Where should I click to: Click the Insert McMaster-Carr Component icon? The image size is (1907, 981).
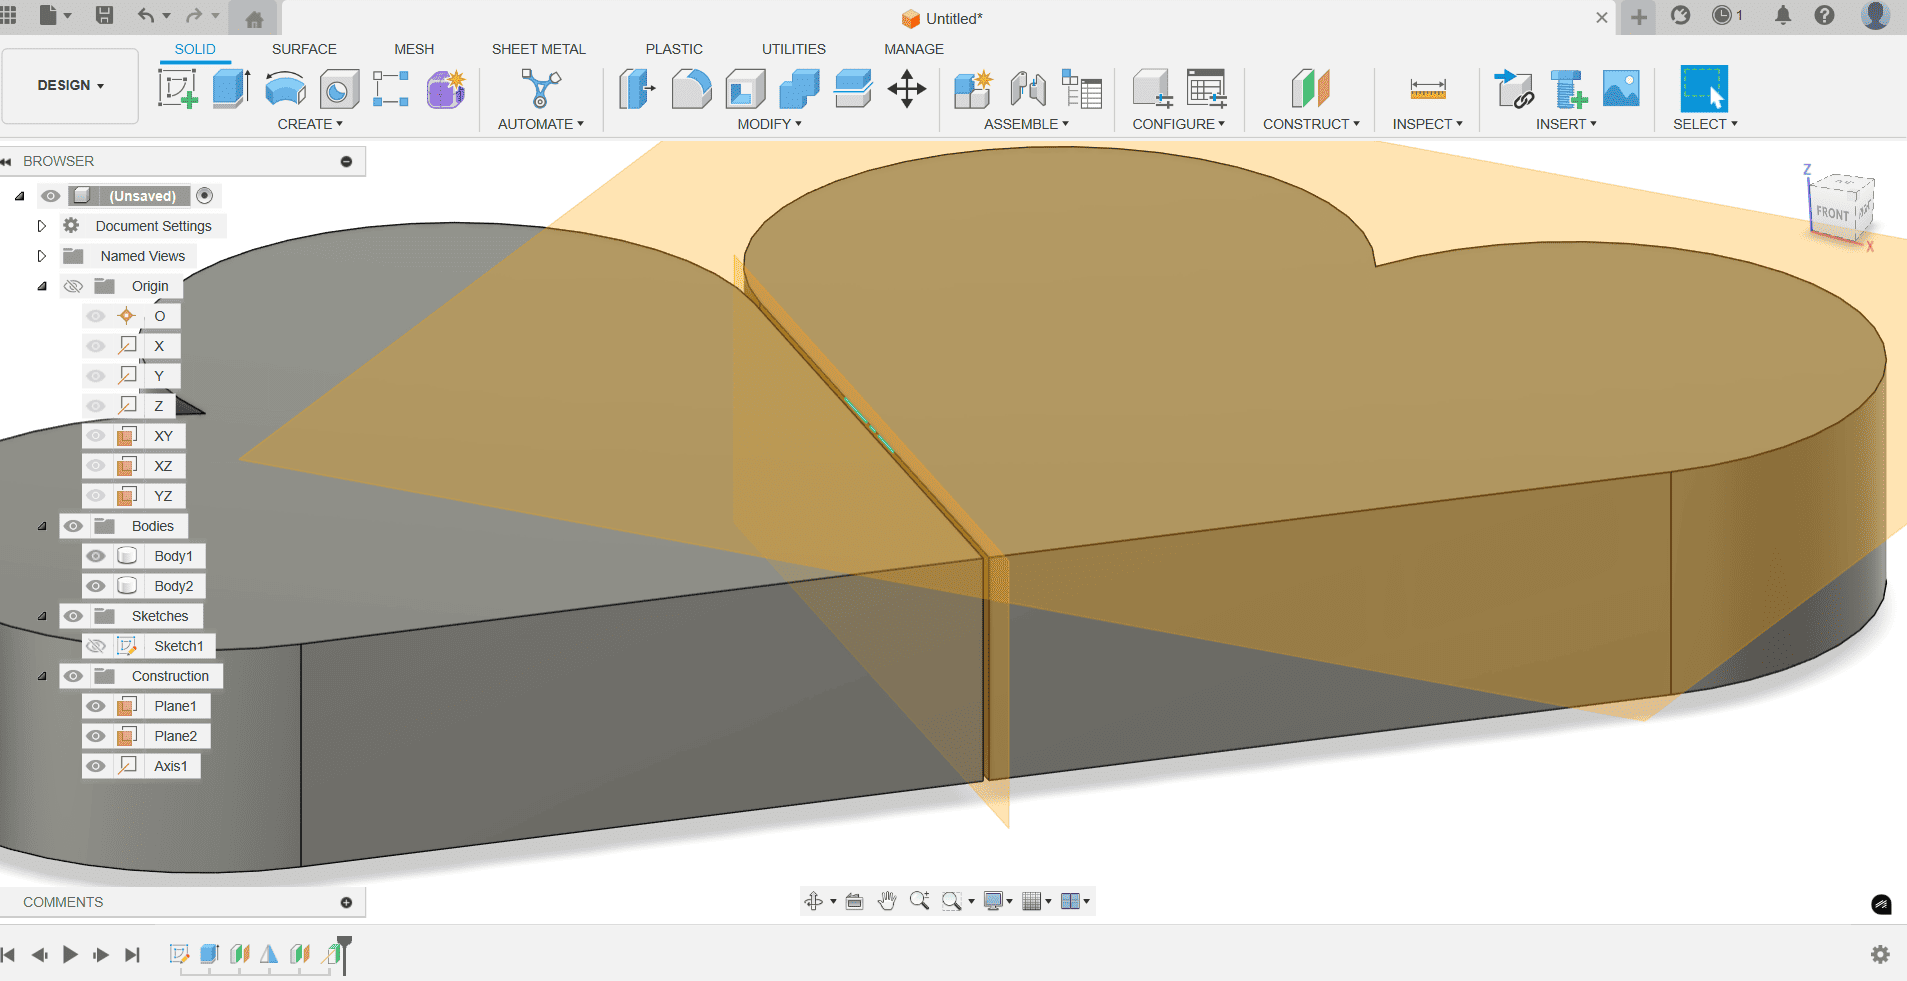click(x=1568, y=89)
